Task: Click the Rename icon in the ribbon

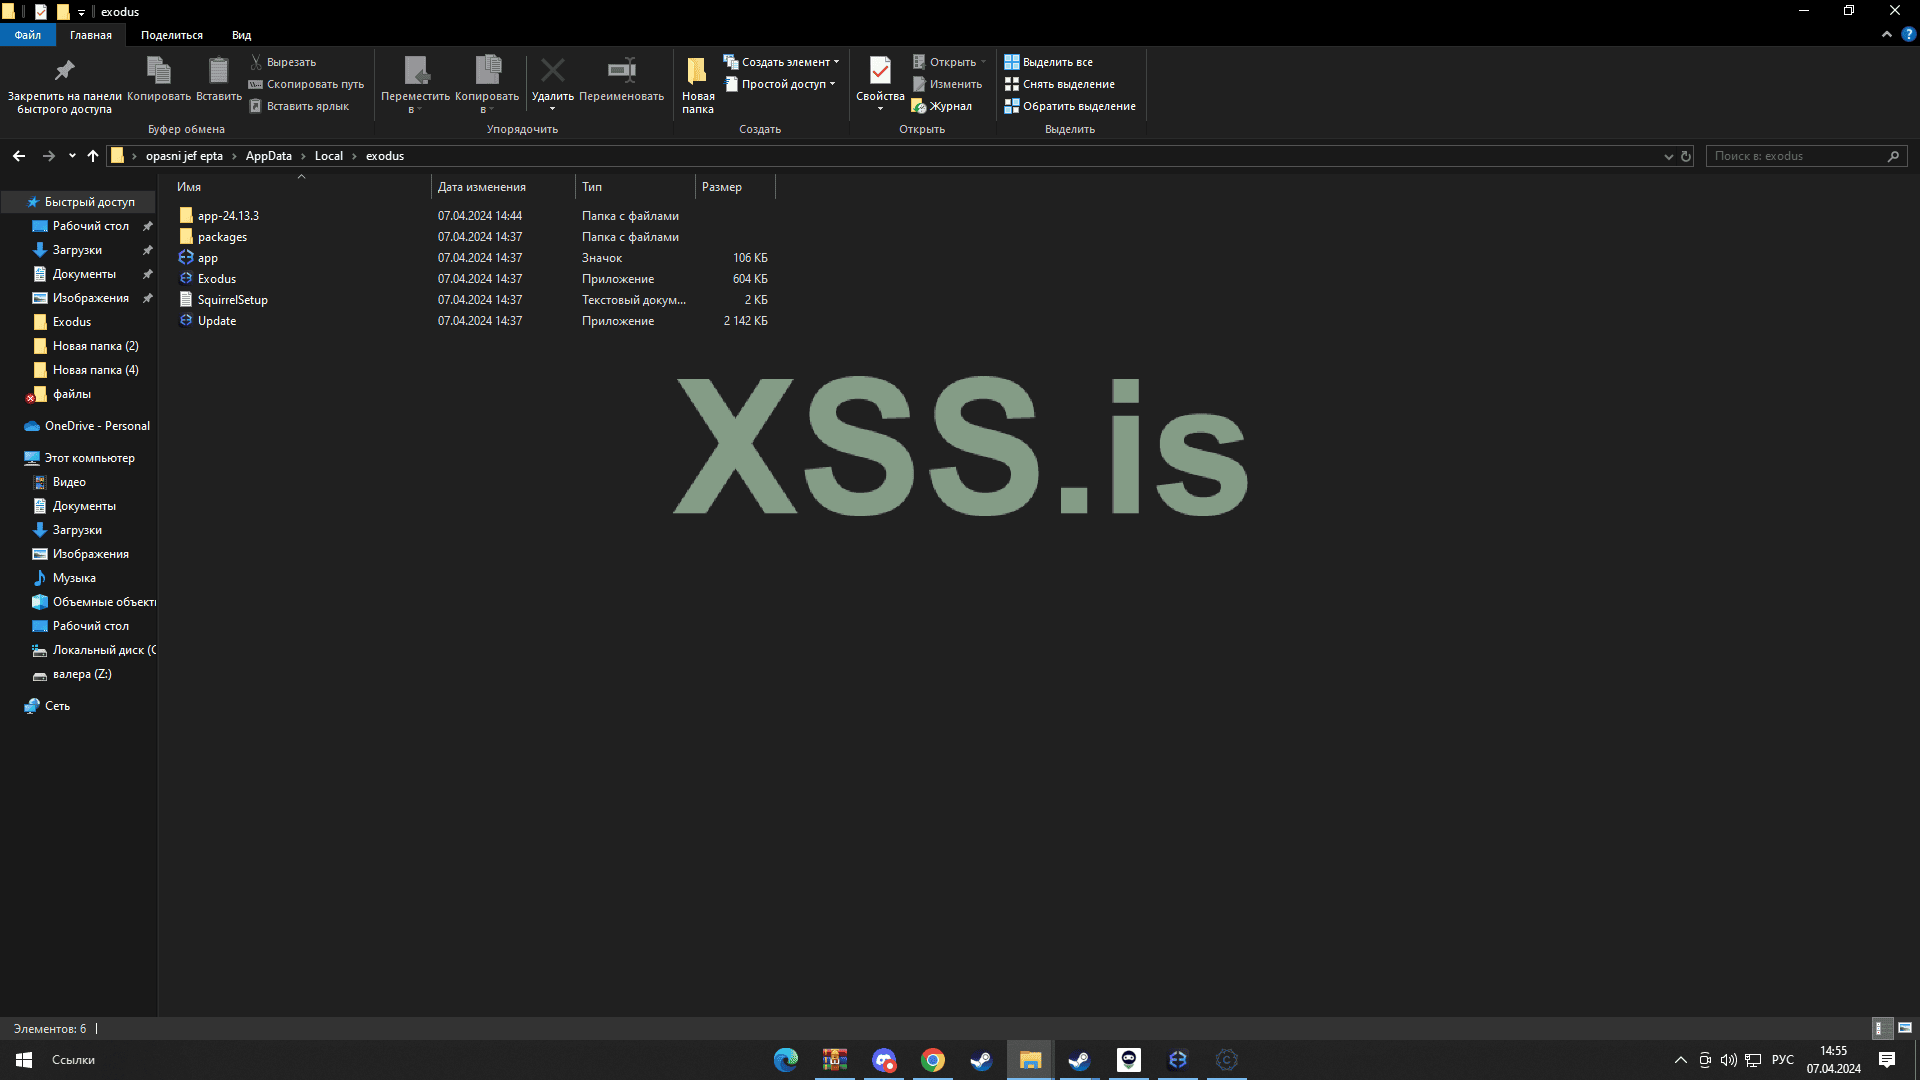Action: click(621, 71)
